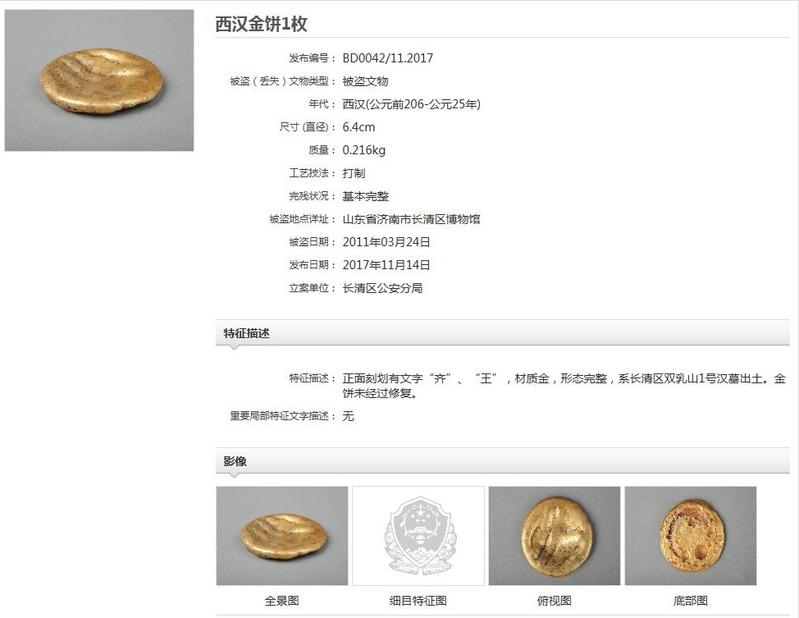Click the 底部图 caption label
Screen dimensions: 799x618
[690, 601]
